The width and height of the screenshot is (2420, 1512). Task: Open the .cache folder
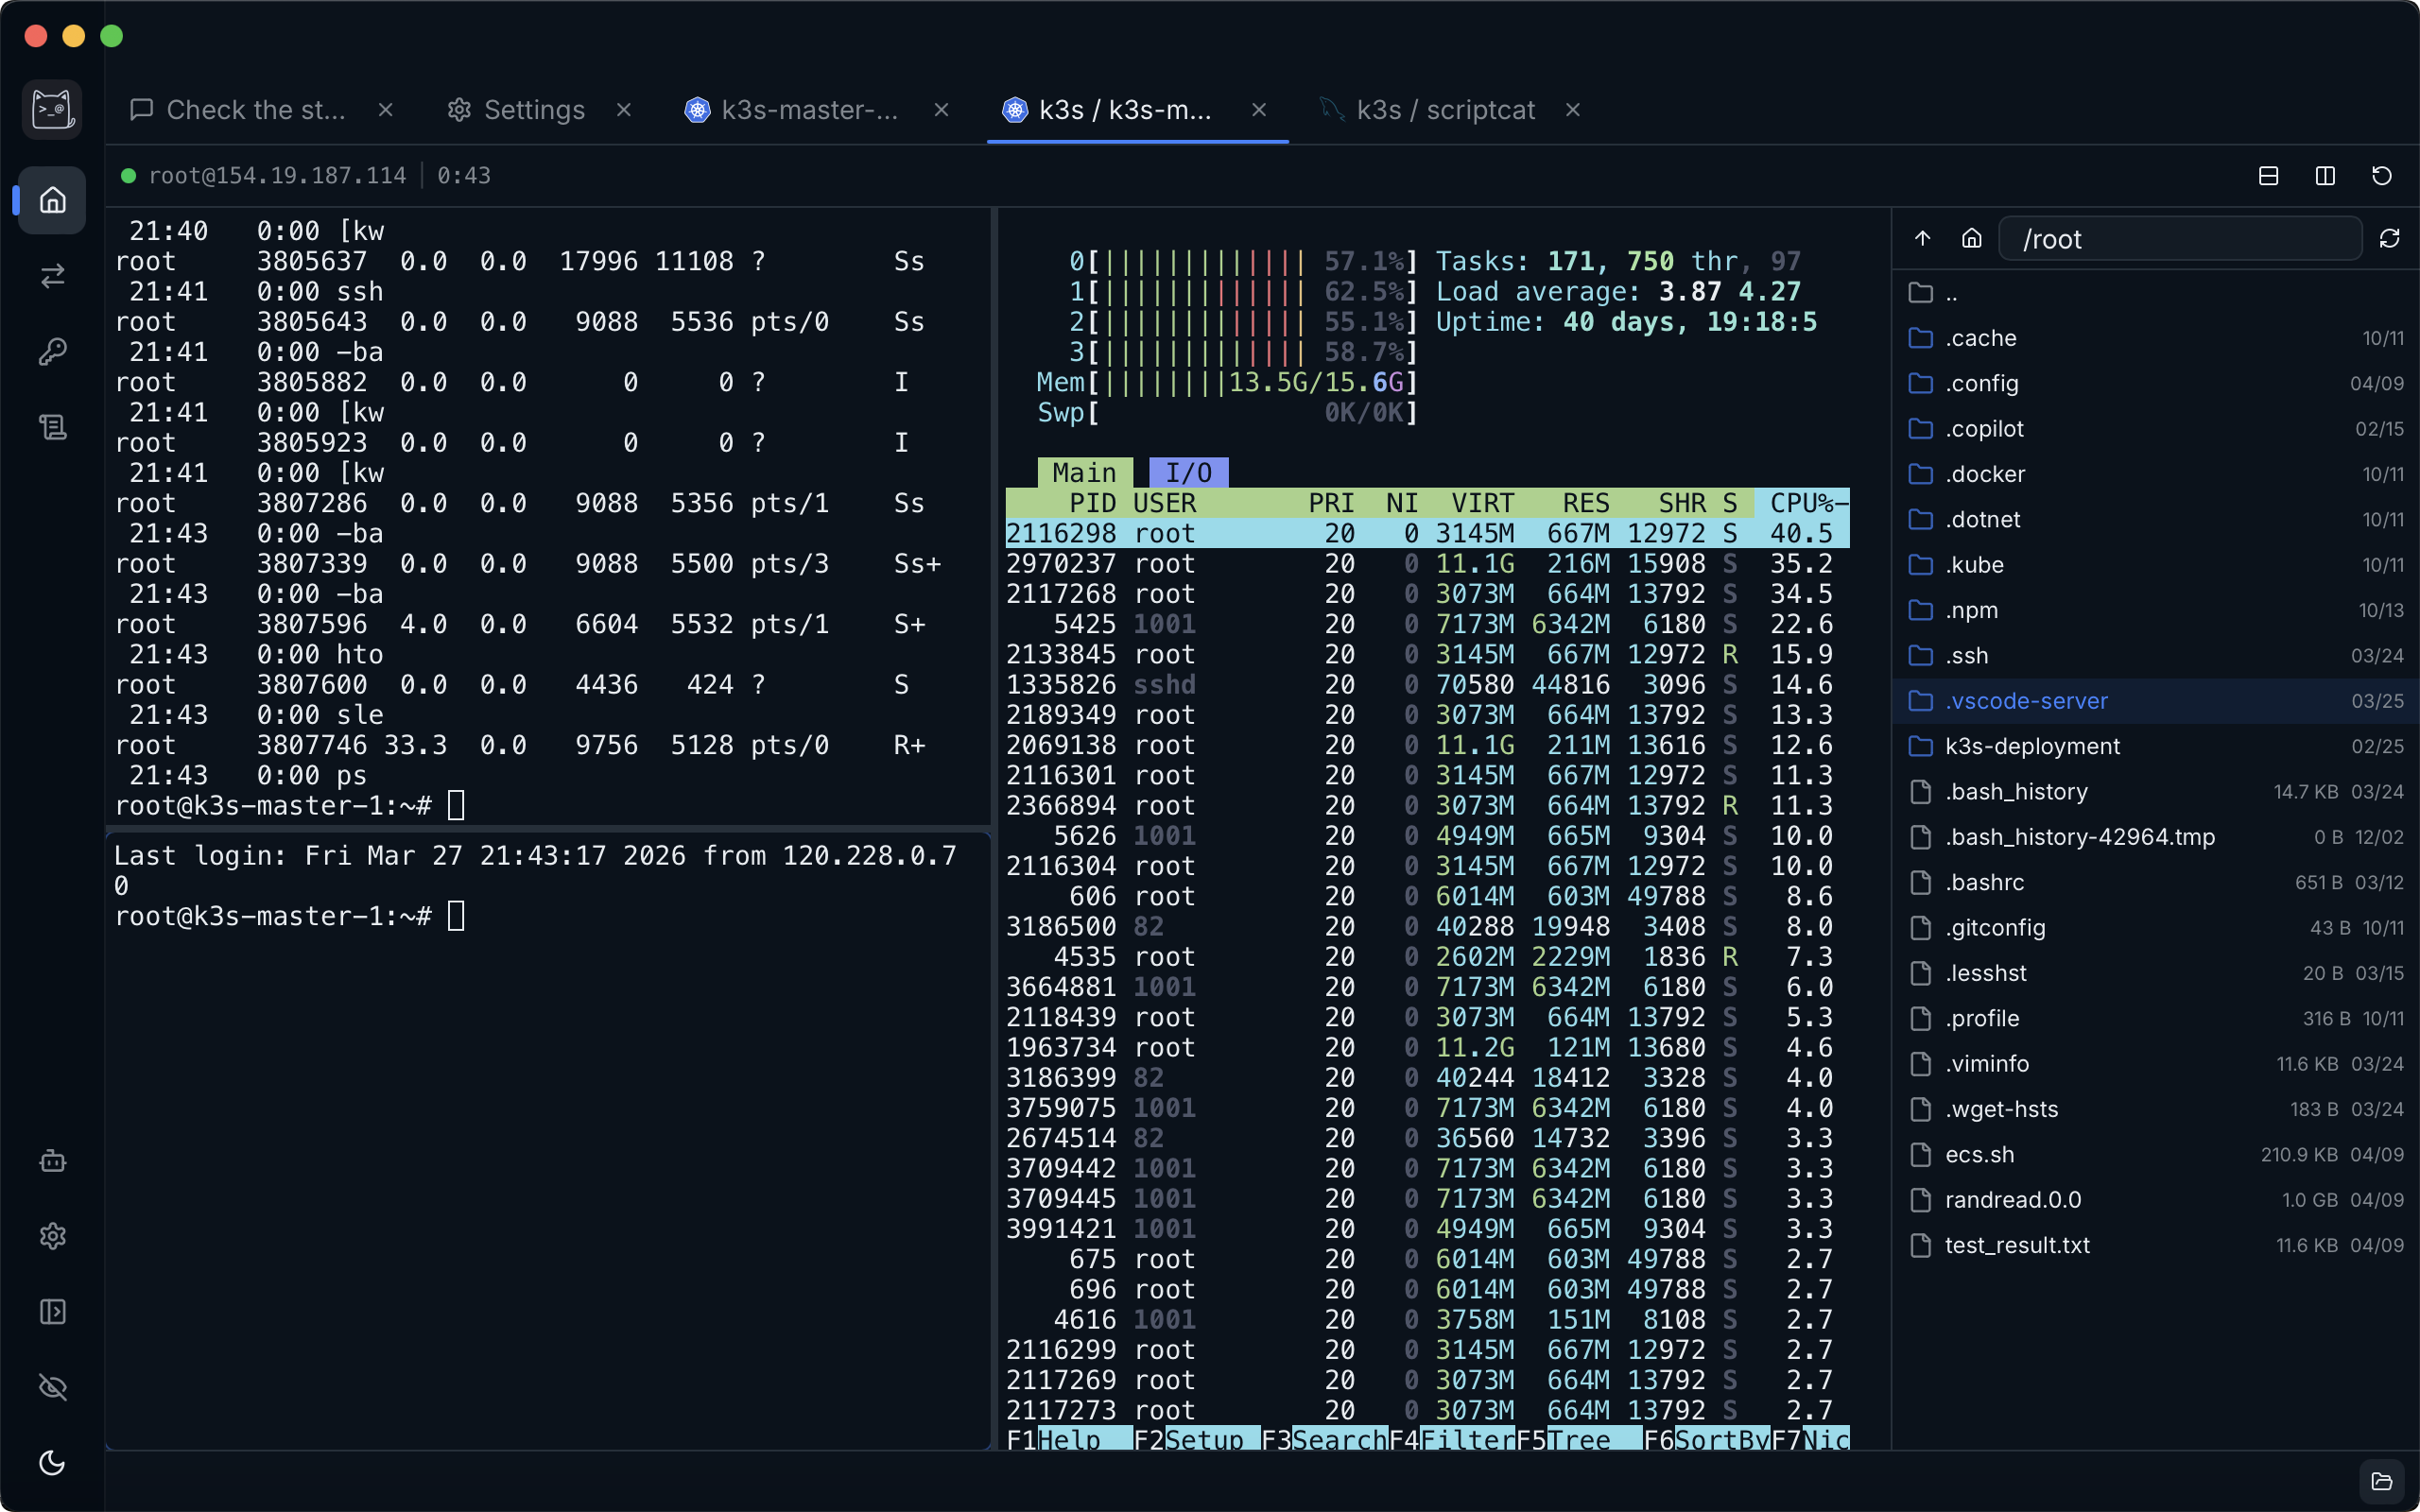(x=2155, y=338)
